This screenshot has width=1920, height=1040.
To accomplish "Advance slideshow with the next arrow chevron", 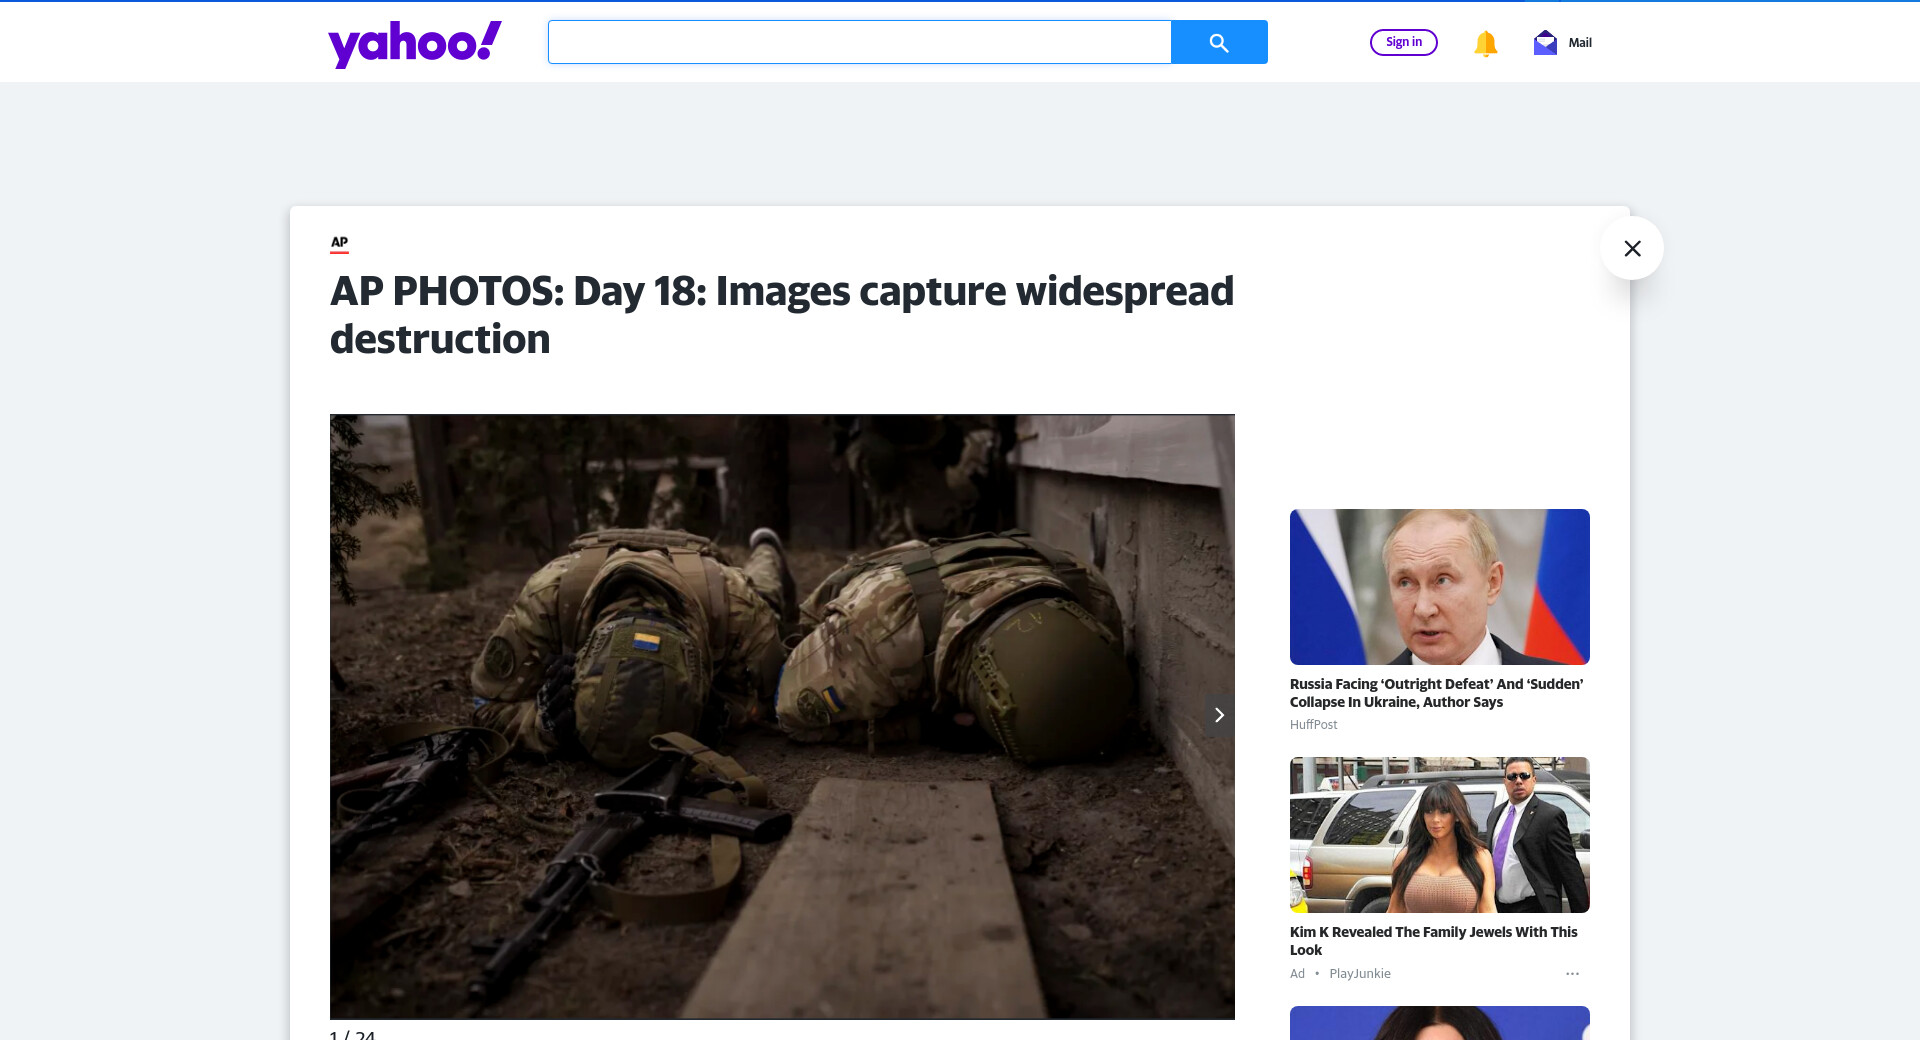I will [x=1218, y=715].
